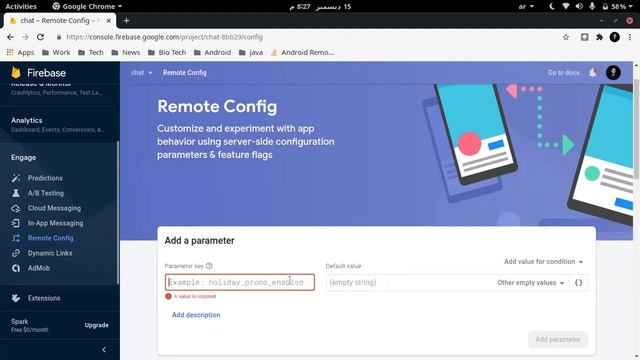
Task: Click Go to docs link
Action: coord(563,73)
